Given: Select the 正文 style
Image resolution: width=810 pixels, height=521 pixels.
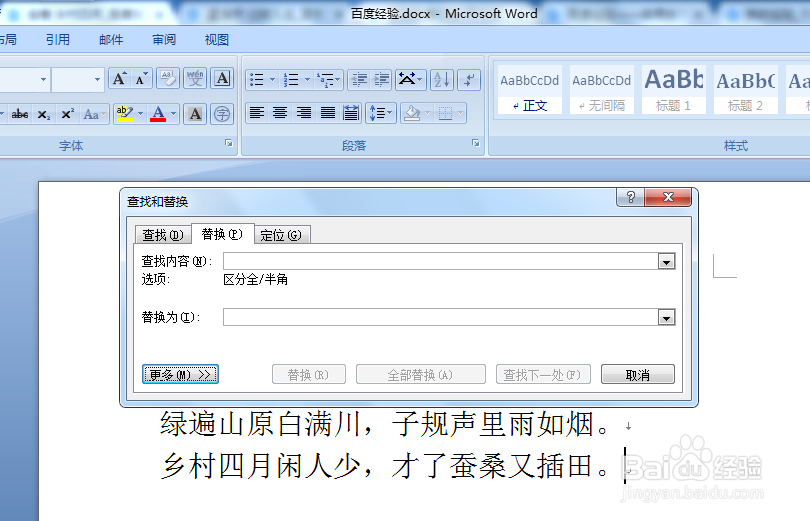Looking at the screenshot, I should (x=529, y=90).
